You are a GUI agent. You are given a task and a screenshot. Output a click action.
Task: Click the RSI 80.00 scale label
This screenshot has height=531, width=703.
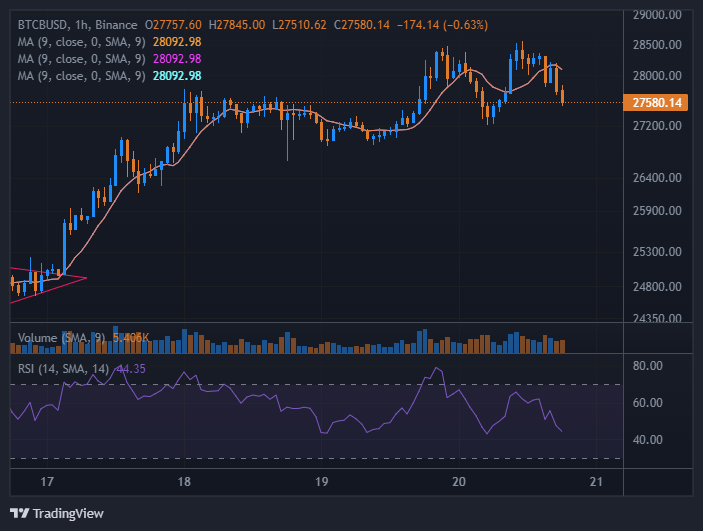point(648,366)
